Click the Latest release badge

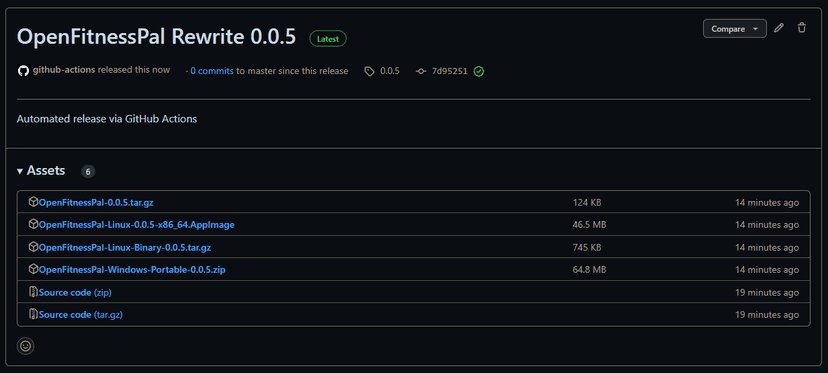(x=328, y=39)
